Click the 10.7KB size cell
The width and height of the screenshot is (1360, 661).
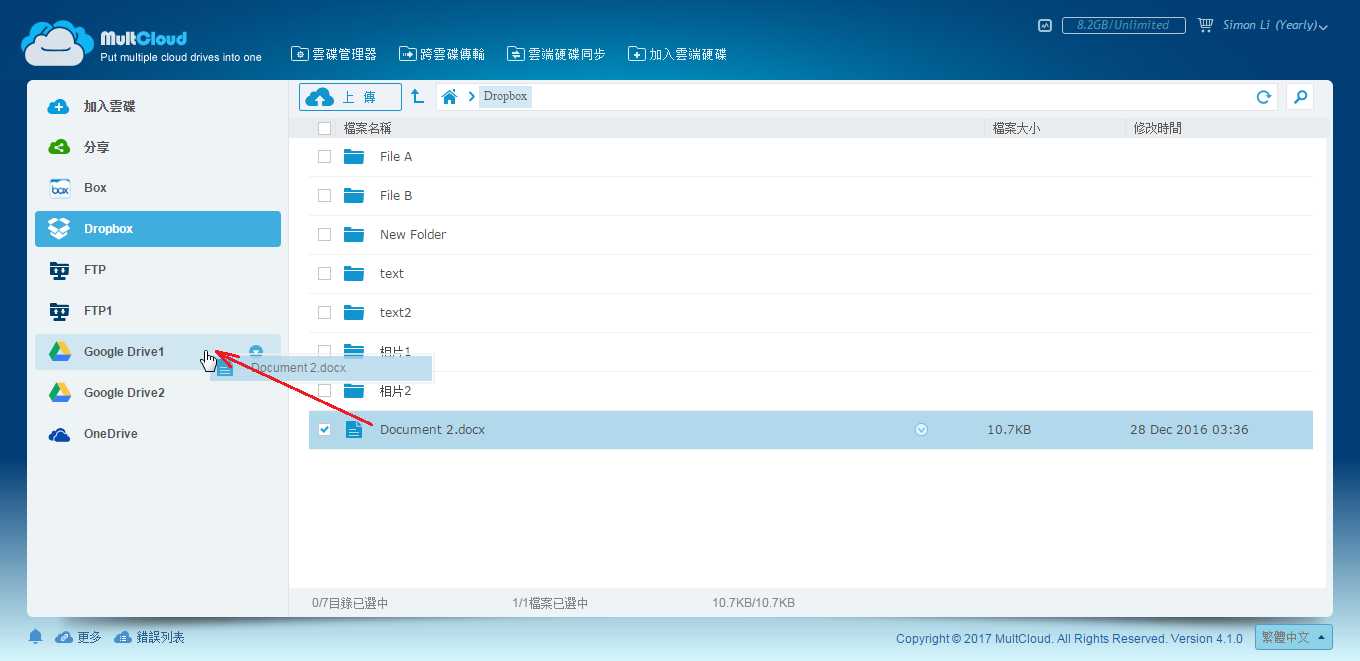(1009, 430)
